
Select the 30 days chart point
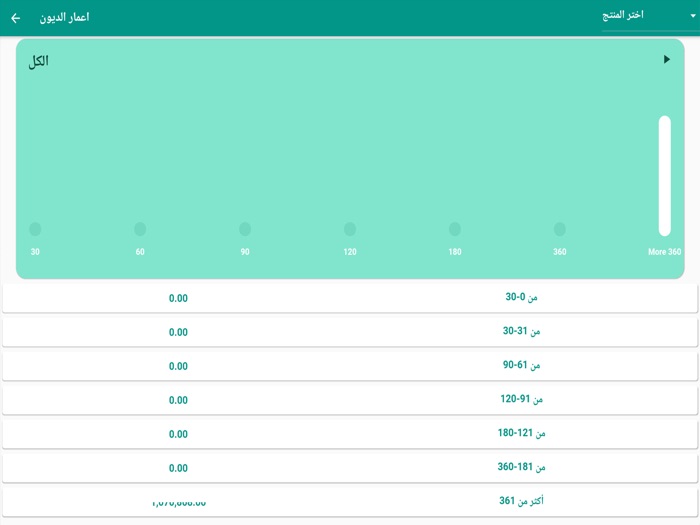35,229
